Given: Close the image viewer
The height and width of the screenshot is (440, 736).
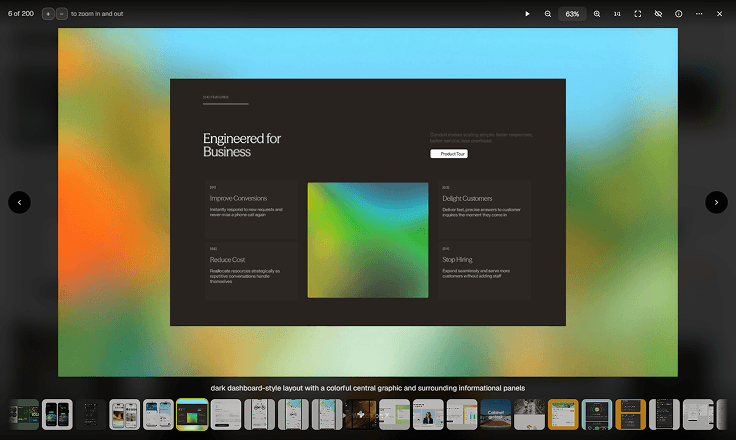Looking at the screenshot, I should (720, 14).
